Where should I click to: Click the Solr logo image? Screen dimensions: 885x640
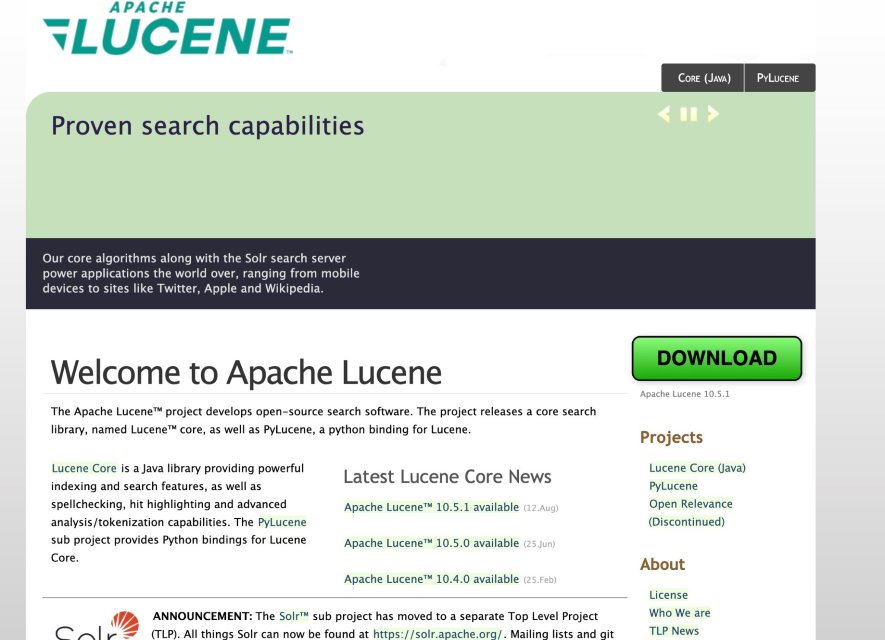(x=97, y=625)
